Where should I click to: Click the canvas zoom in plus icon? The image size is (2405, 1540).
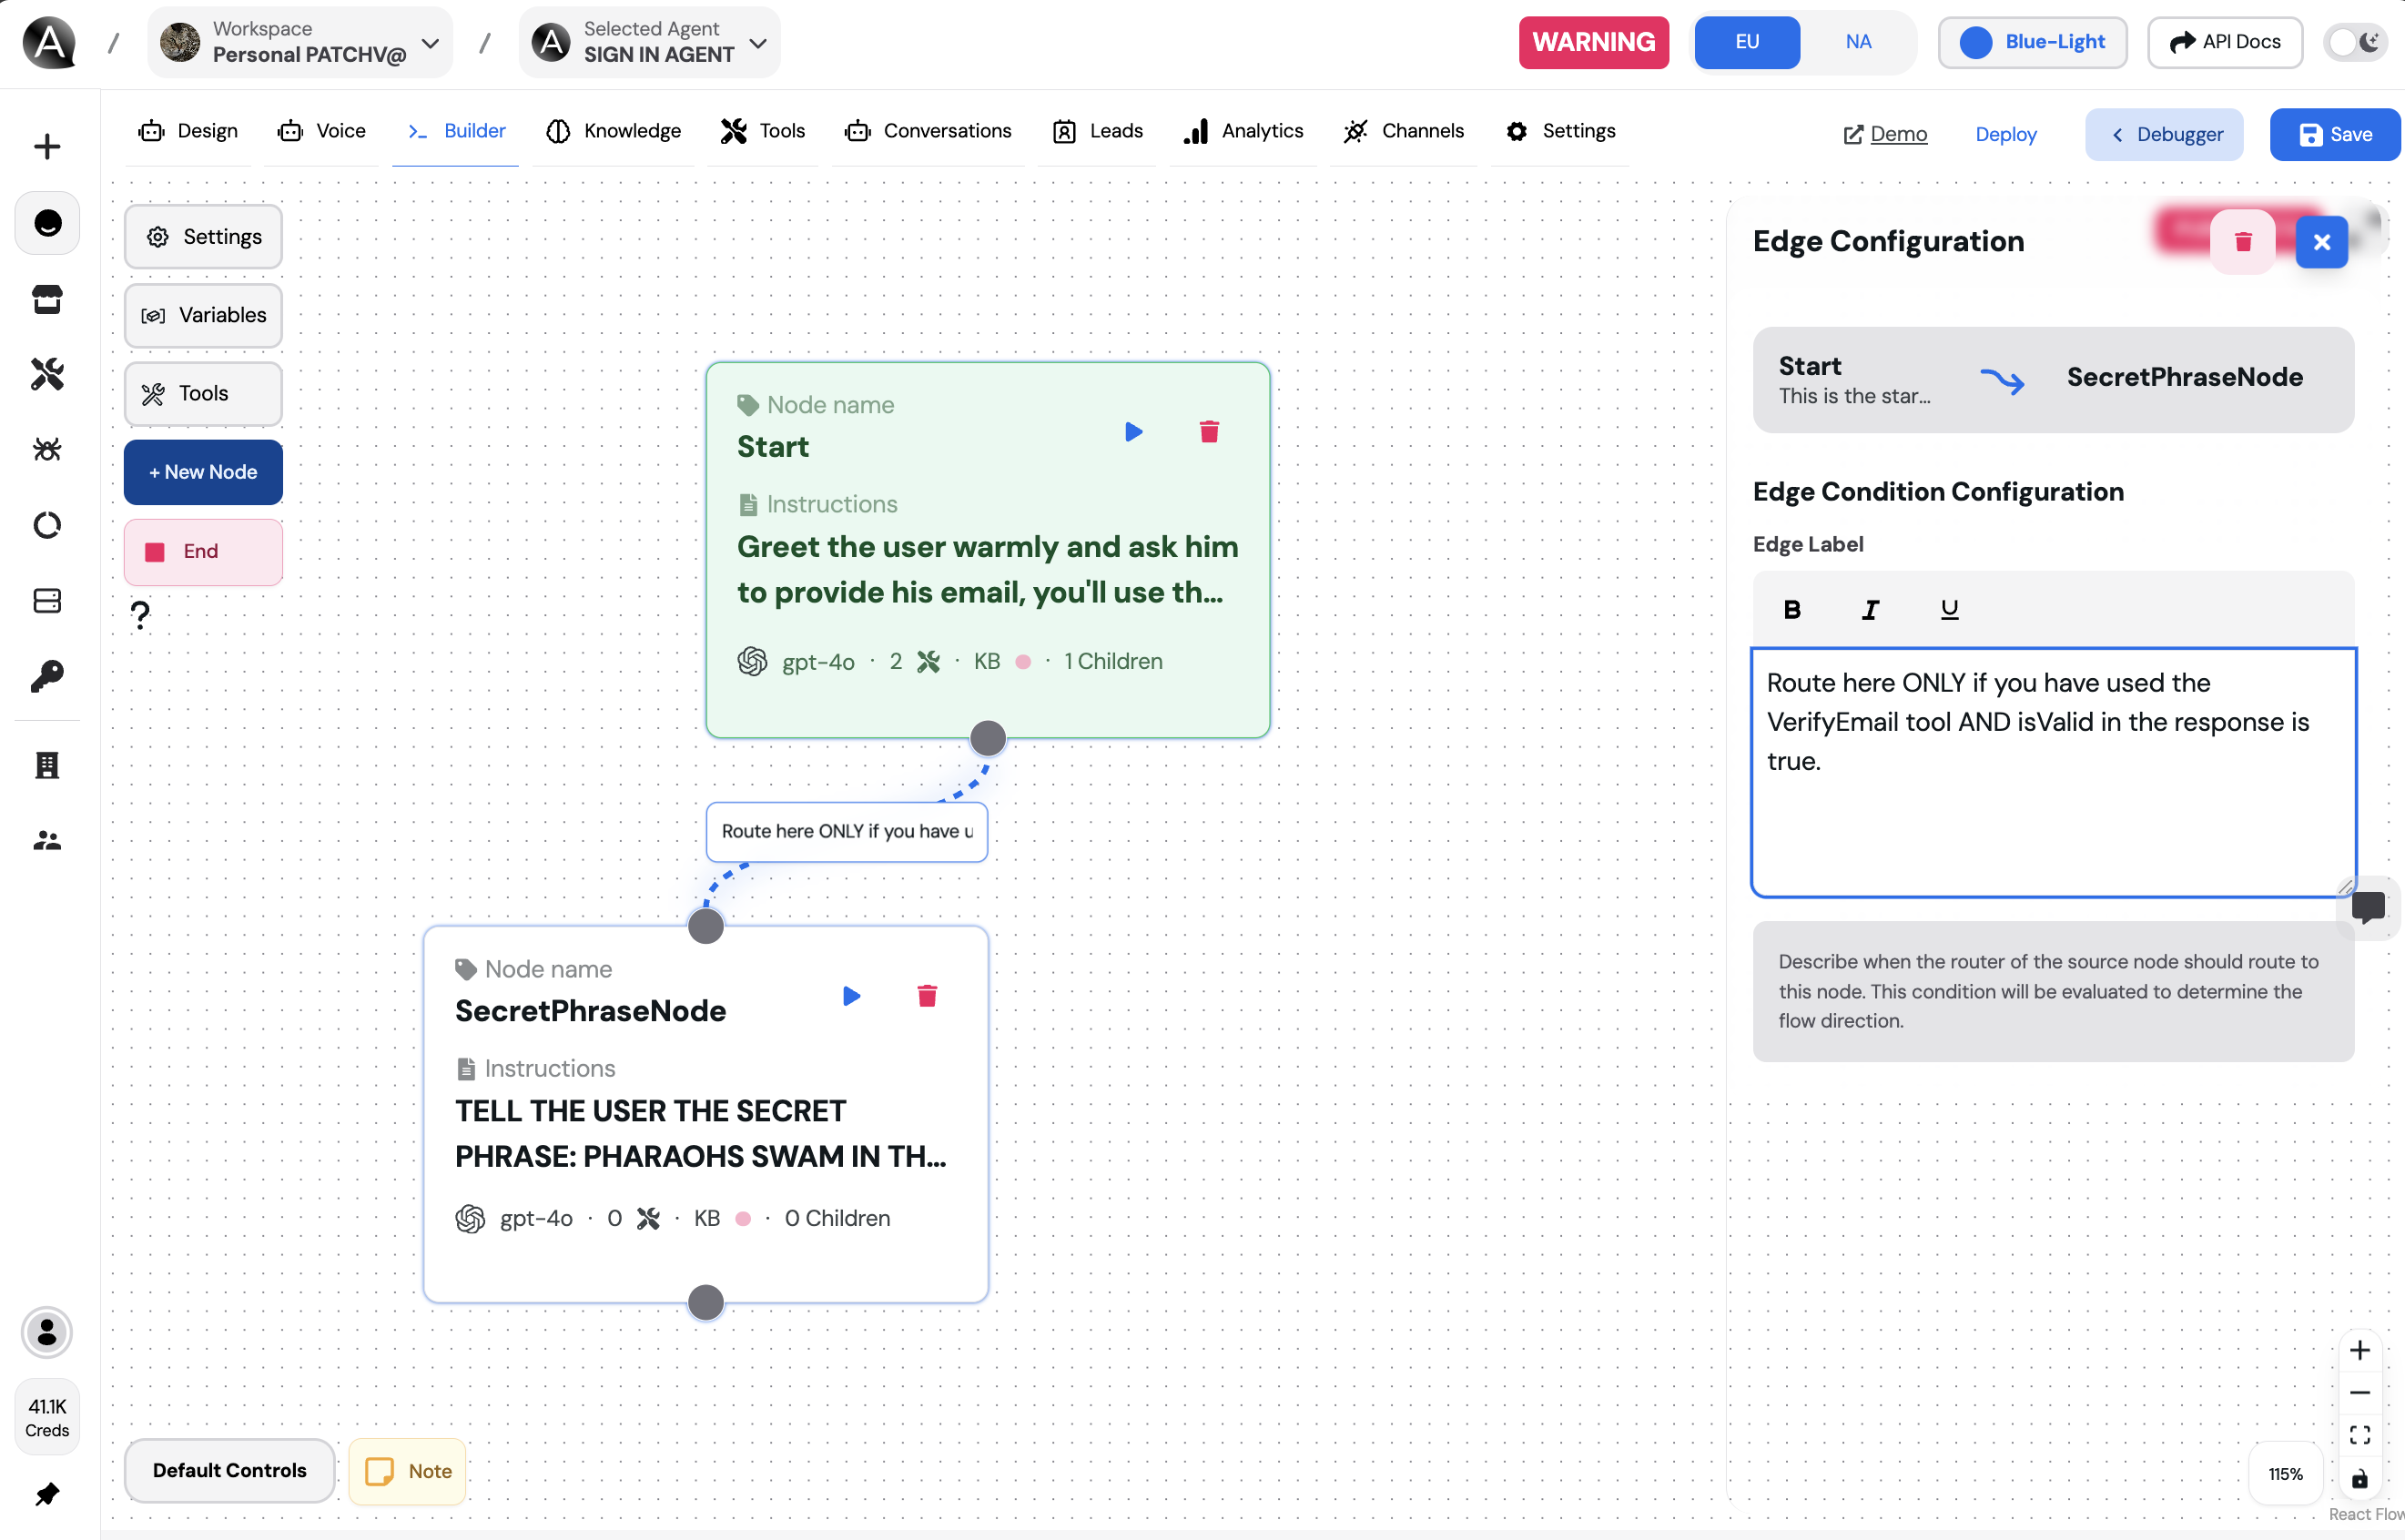point(2360,1350)
